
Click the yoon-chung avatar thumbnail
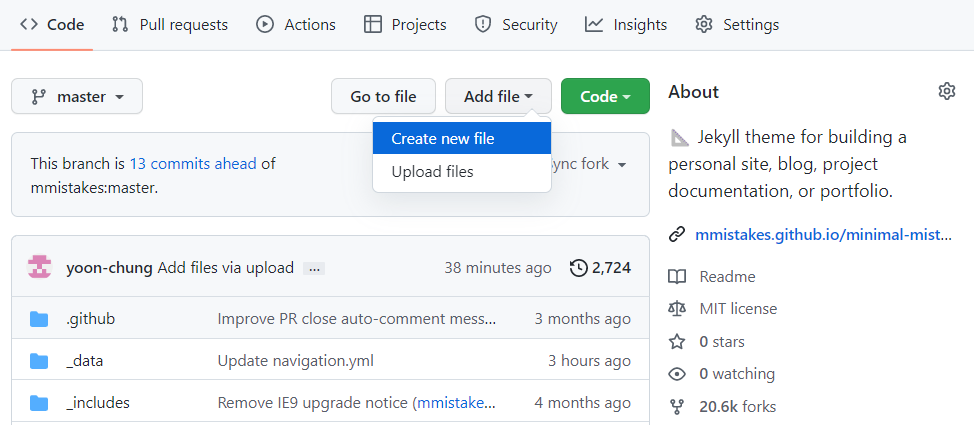click(39, 268)
